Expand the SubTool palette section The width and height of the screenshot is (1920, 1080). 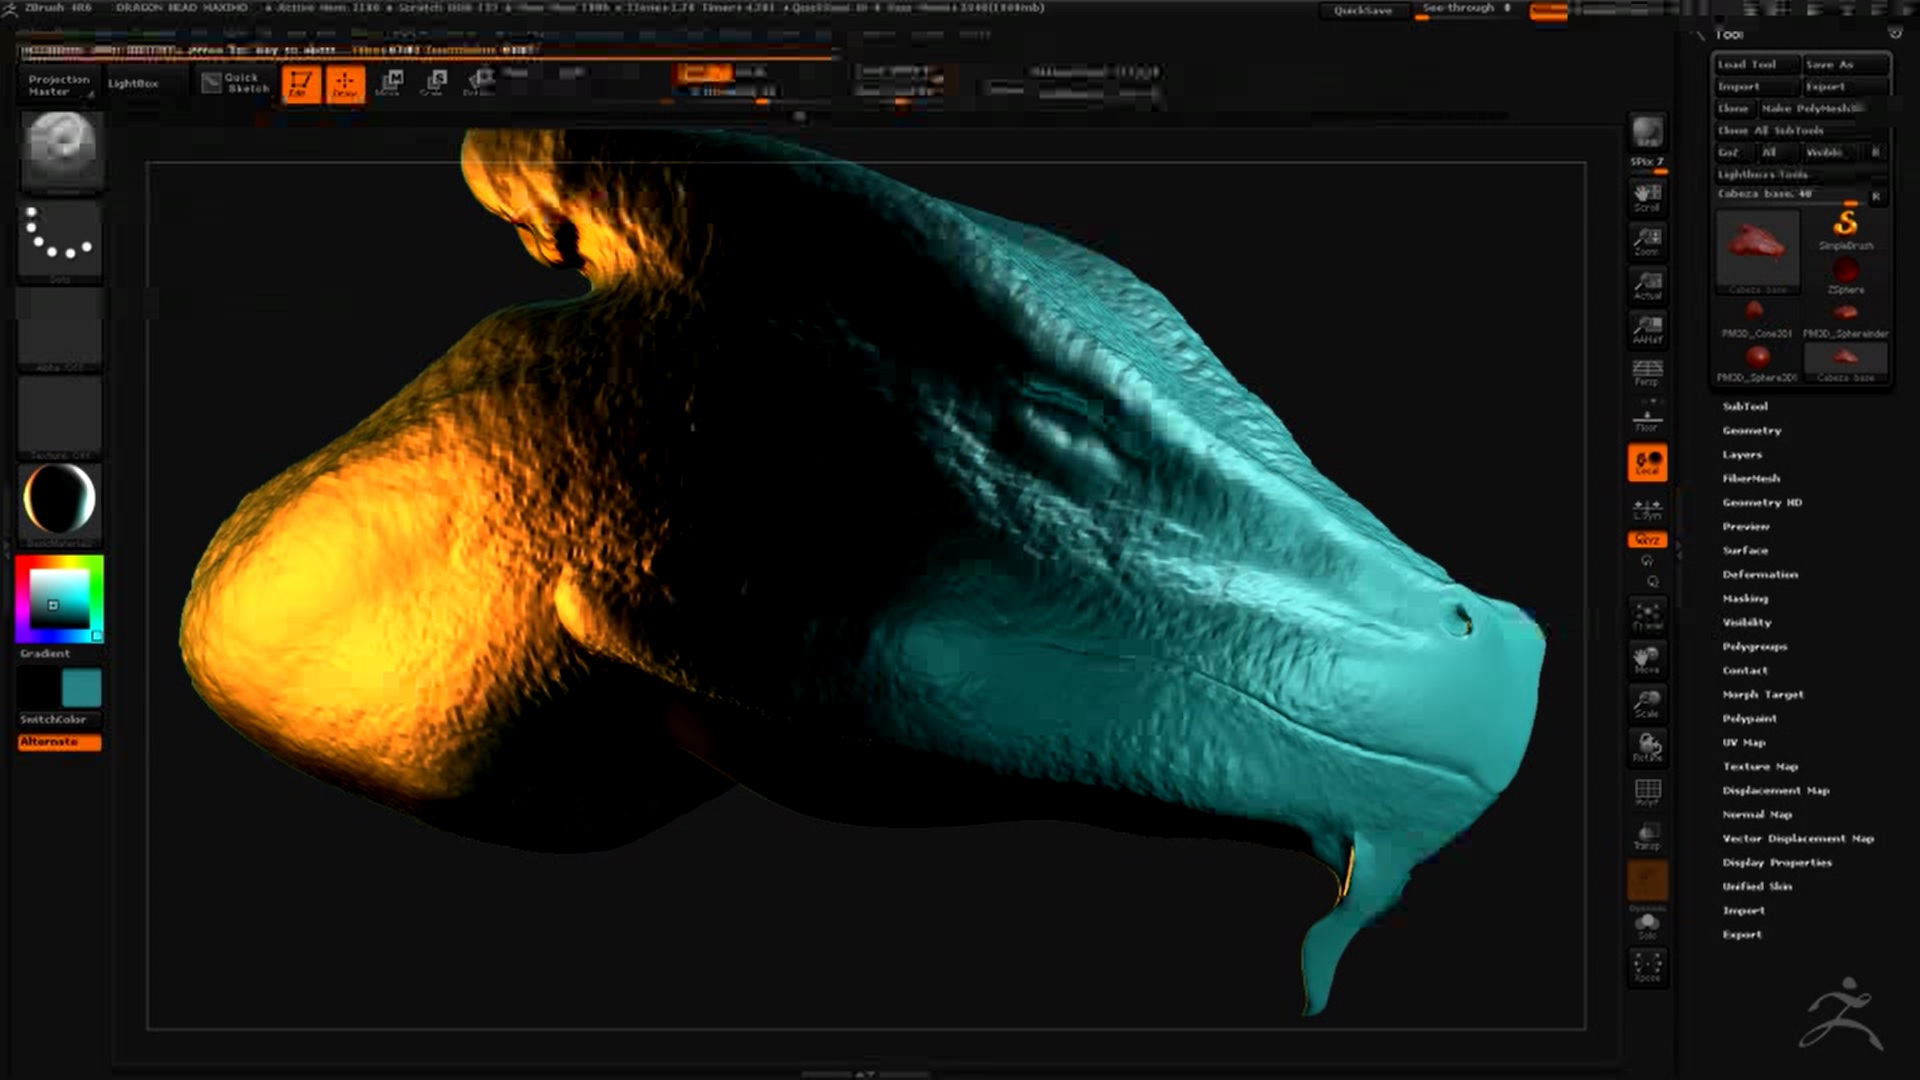(x=1745, y=406)
